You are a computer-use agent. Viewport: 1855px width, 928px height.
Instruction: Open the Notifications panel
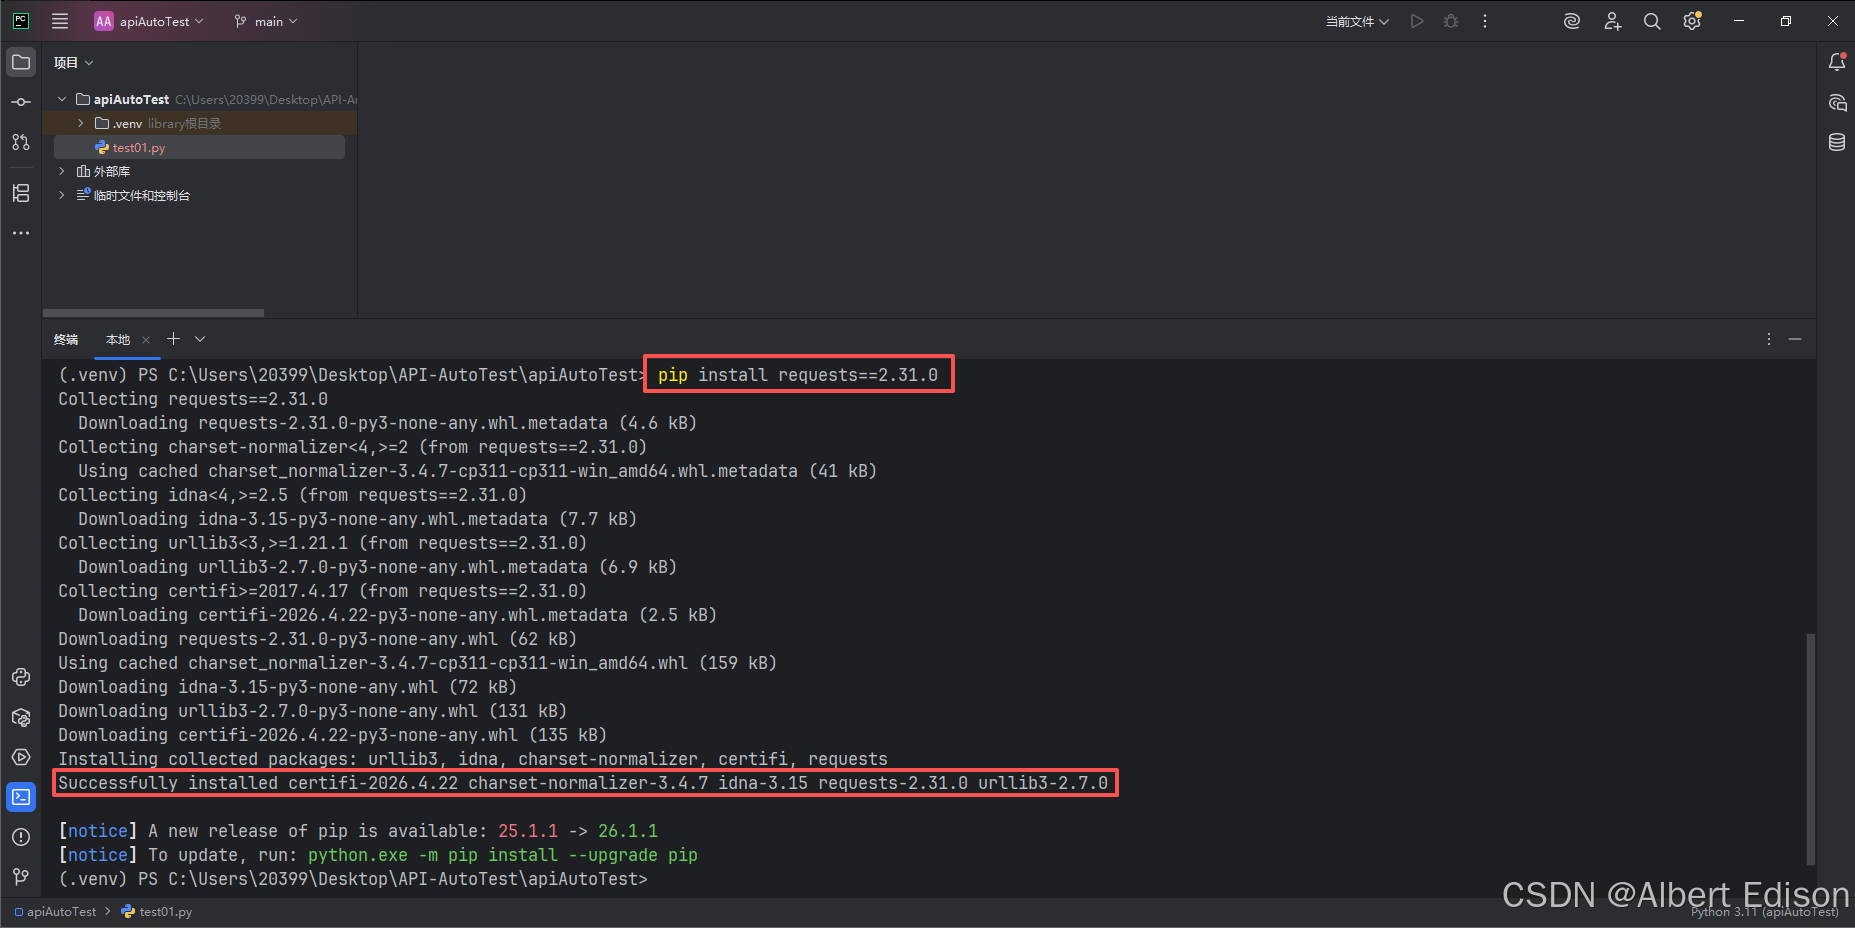1837,62
